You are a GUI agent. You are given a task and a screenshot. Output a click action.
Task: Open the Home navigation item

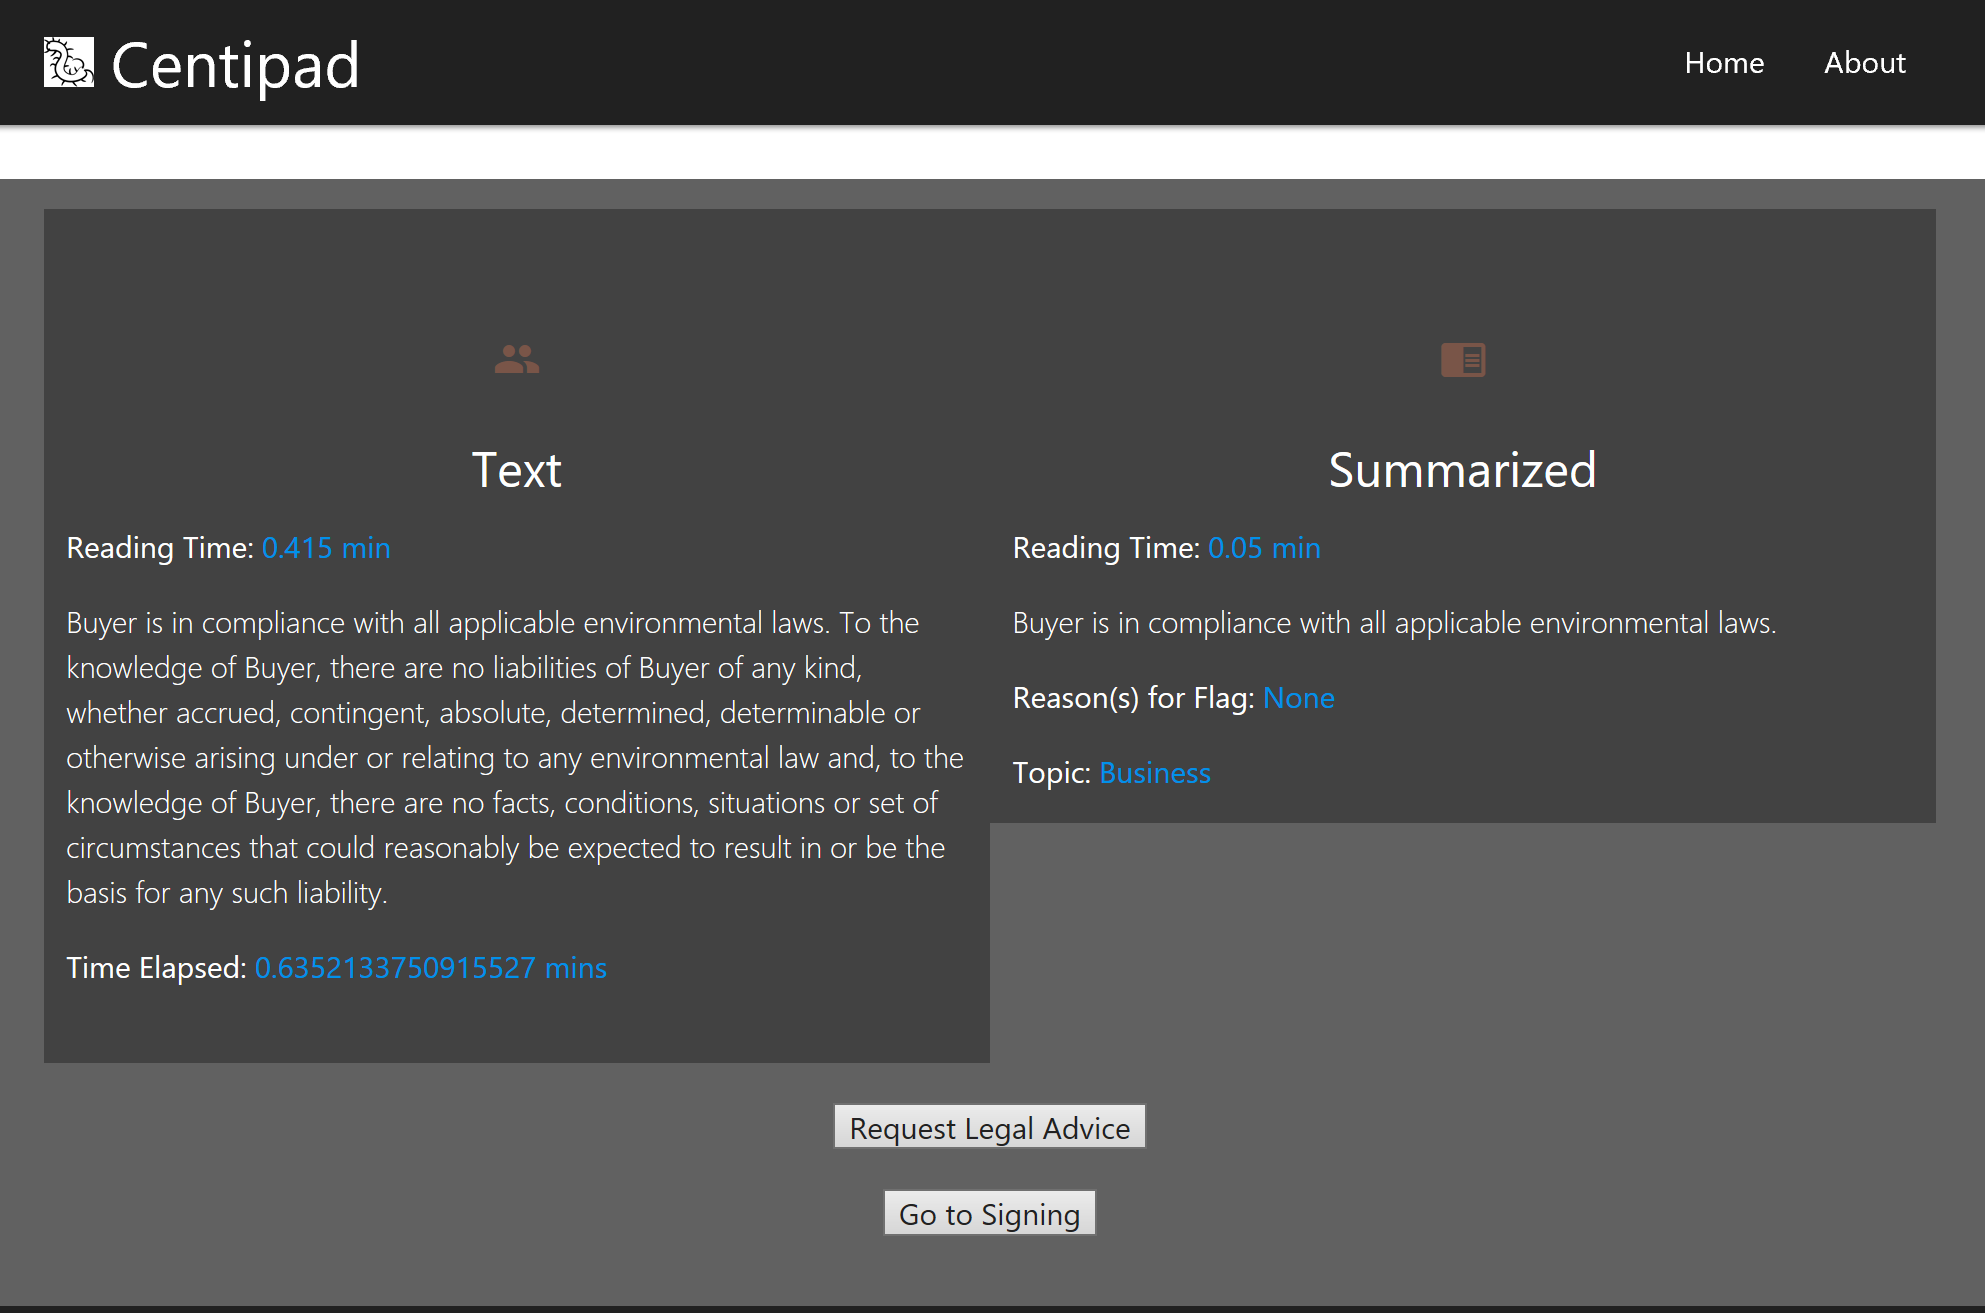[1723, 63]
